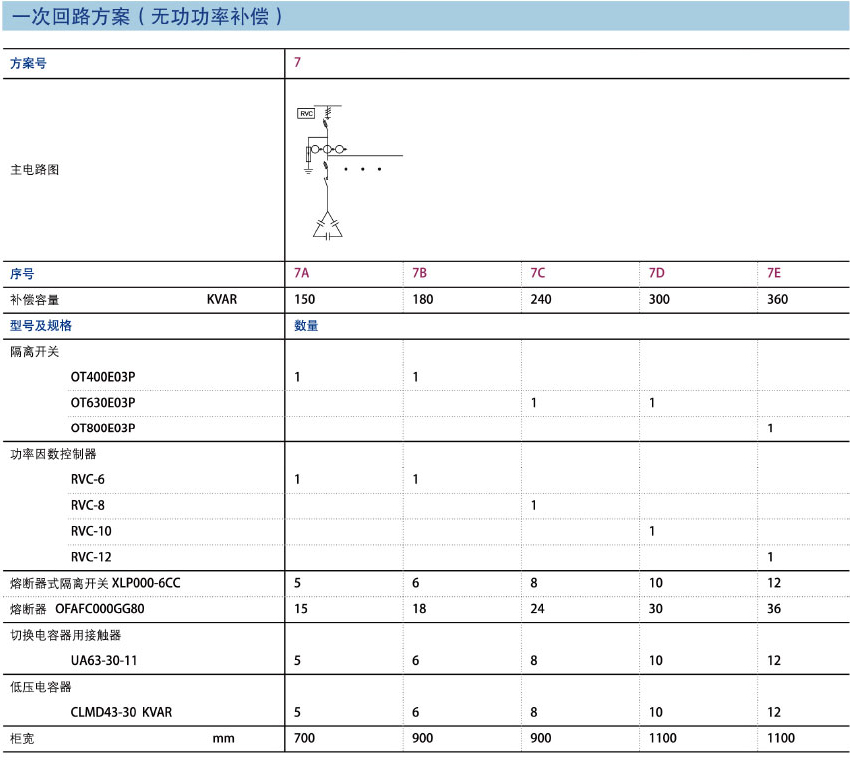Image resolution: width=850 pixels, height=772 pixels.
Task: Select the 熔断器式隔离开关 XLP000-6CC row label
Action: [95, 583]
